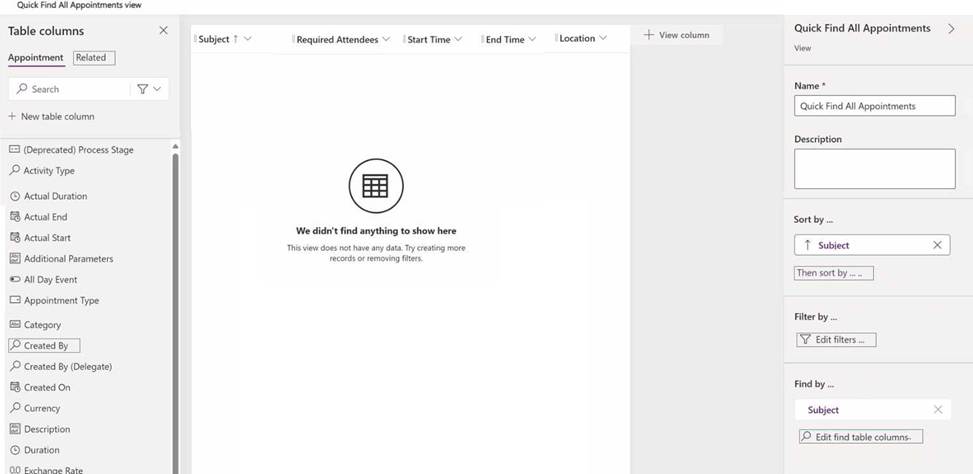Click Edit filters button
Image resolution: width=973 pixels, height=474 pixels.
(x=836, y=340)
